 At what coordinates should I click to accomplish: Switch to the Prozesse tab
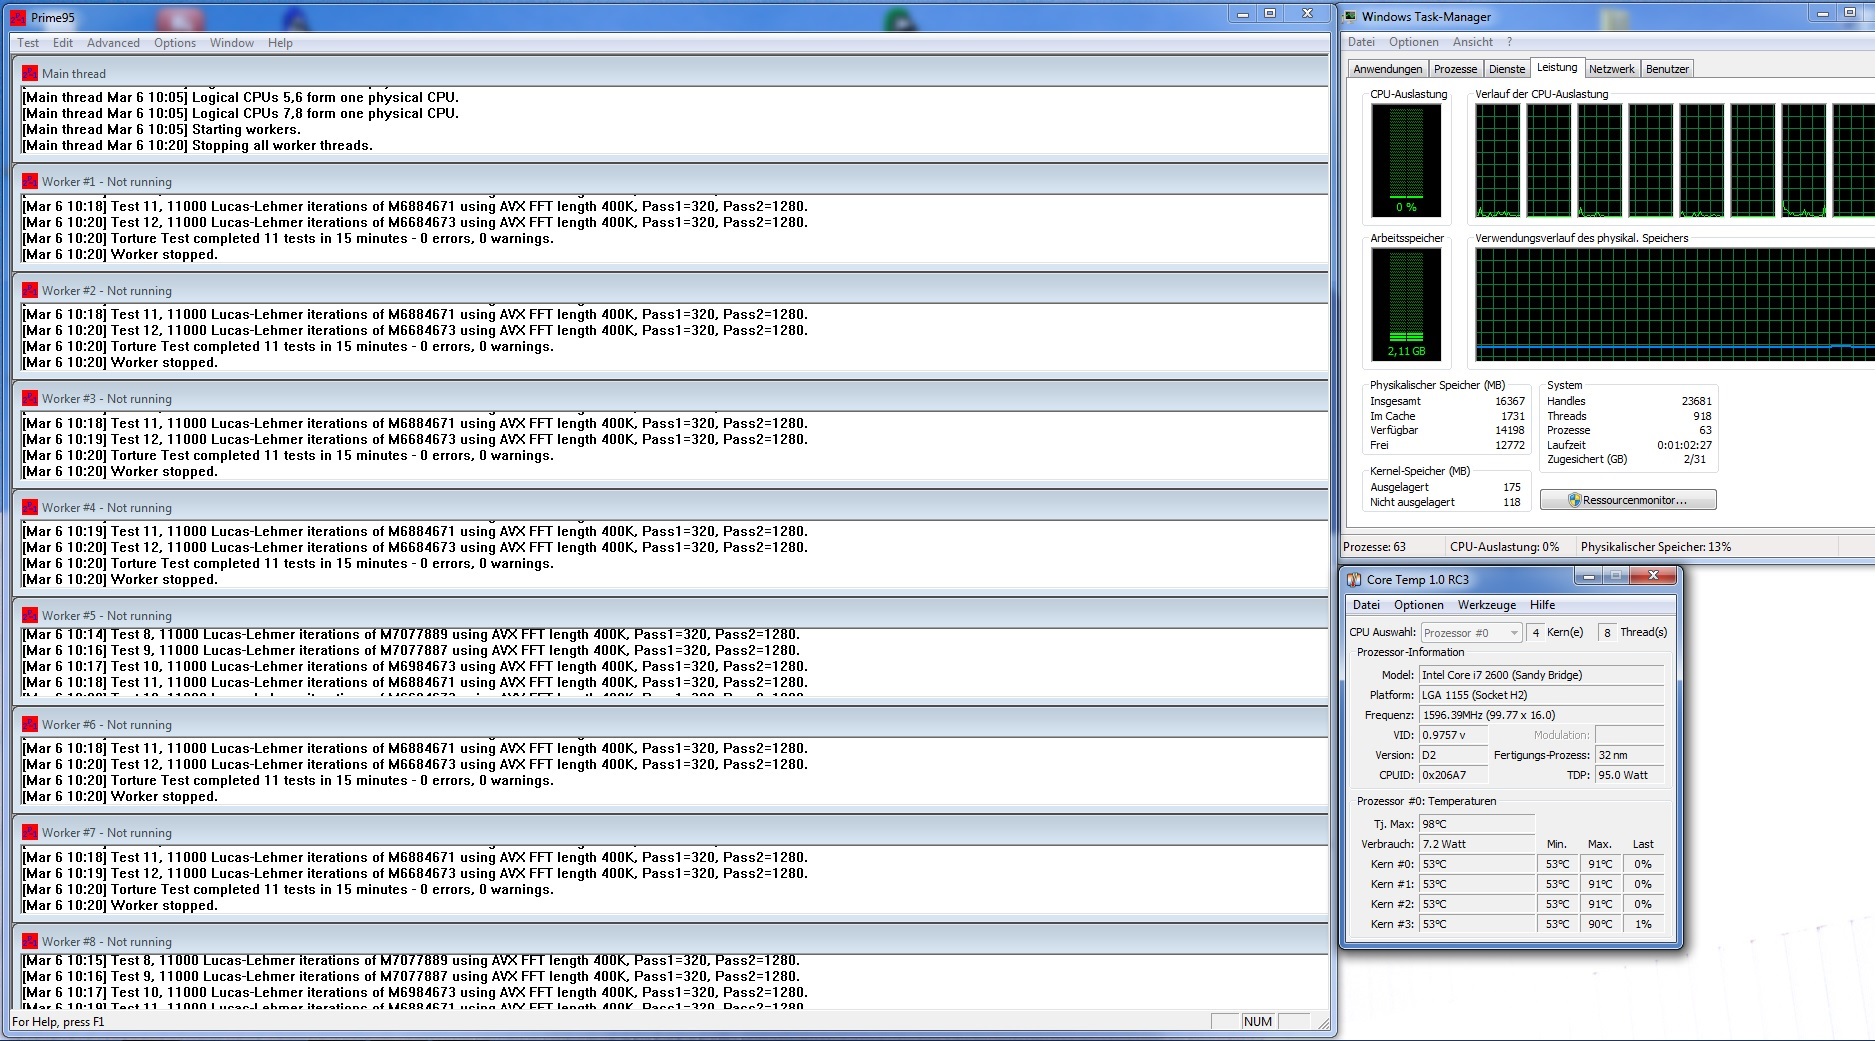(1454, 69)
